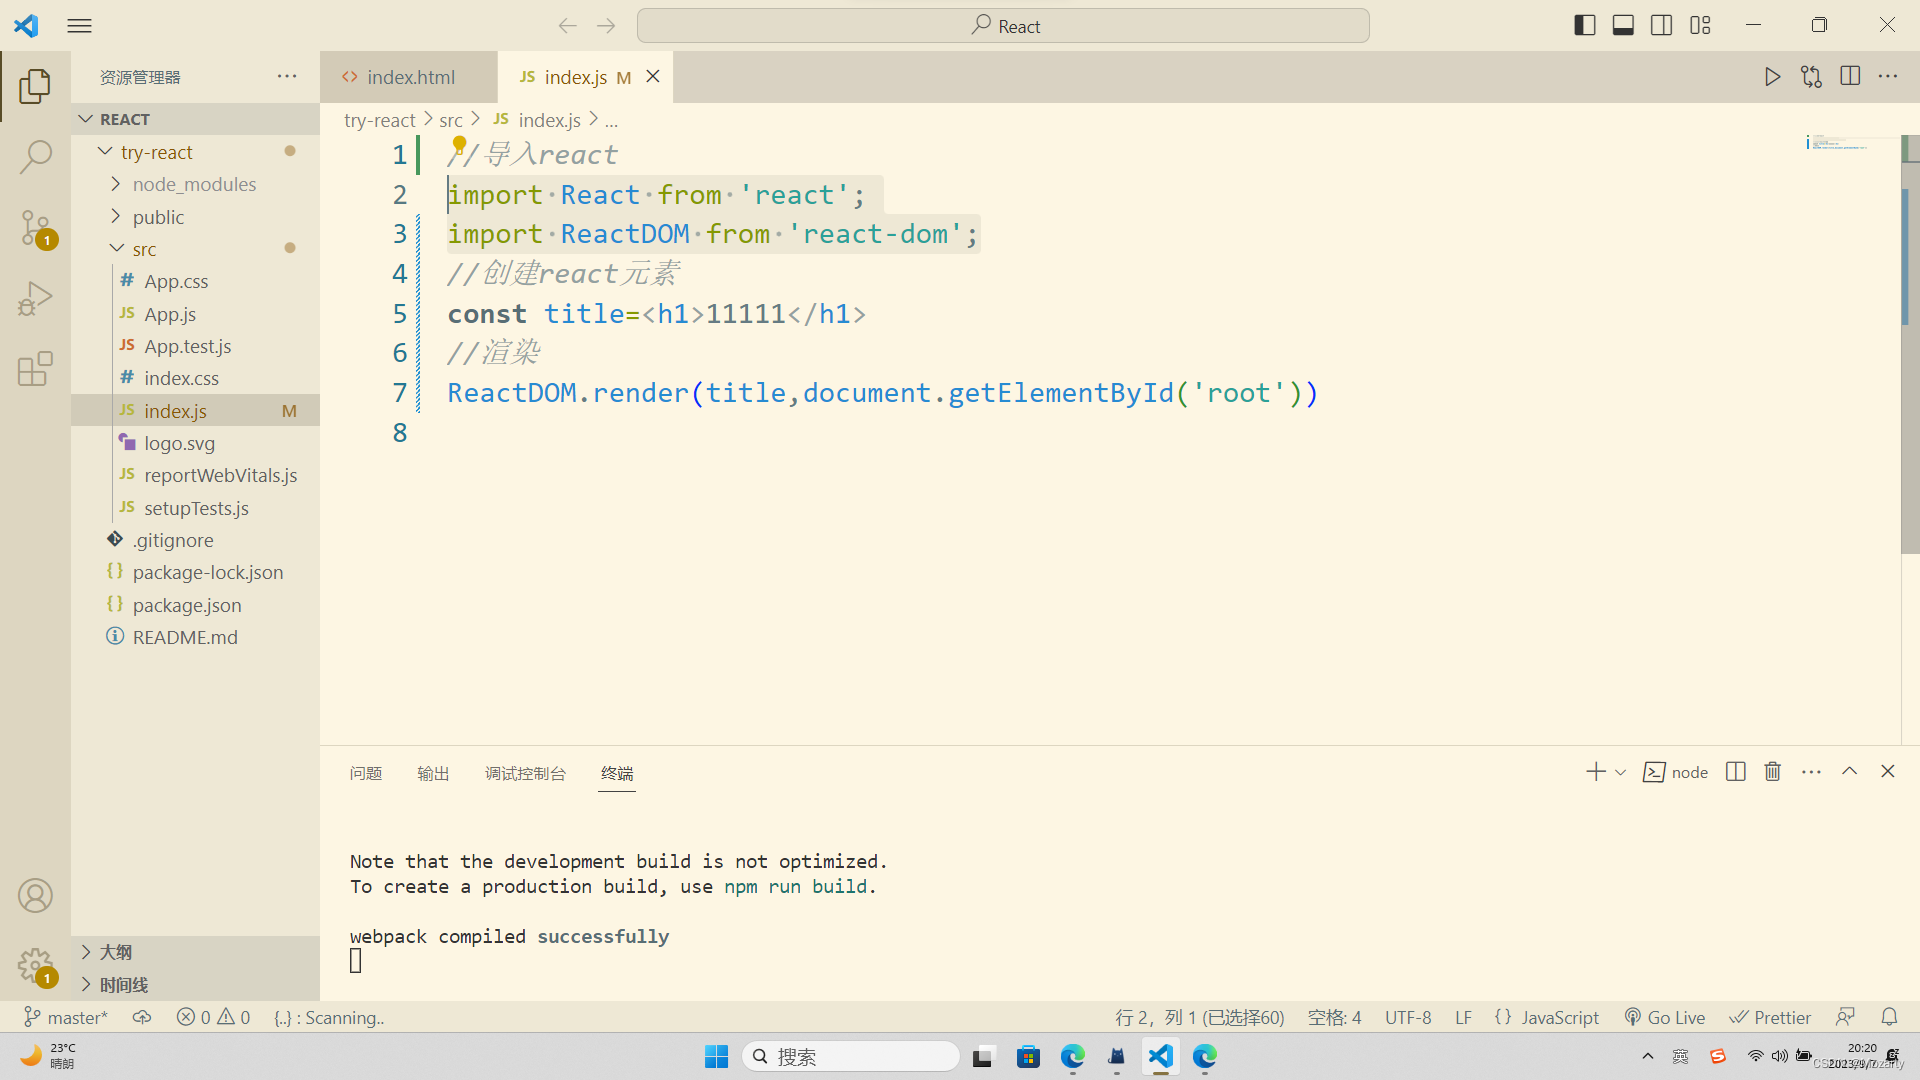Screen dimensions: 1920x1080
Task: Maximize the panel size with up chevron
Action: point(1850,772)
